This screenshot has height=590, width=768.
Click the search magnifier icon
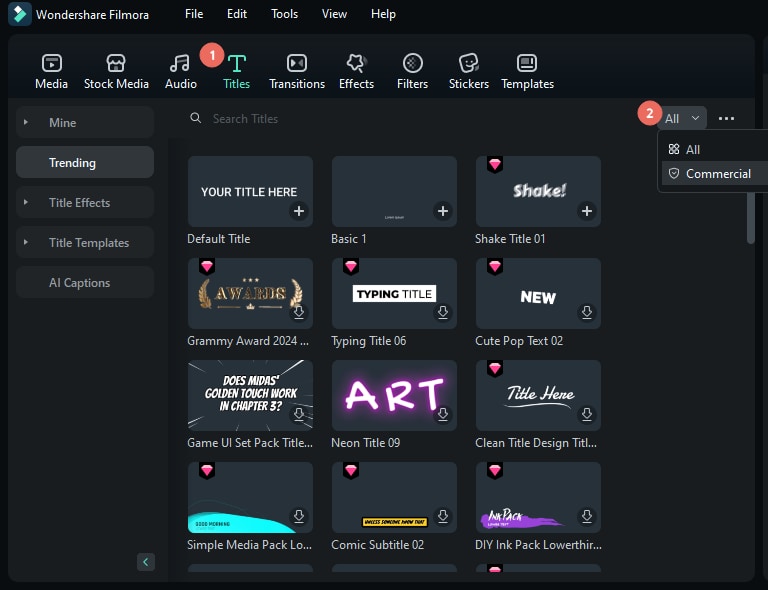click(195, 118)
